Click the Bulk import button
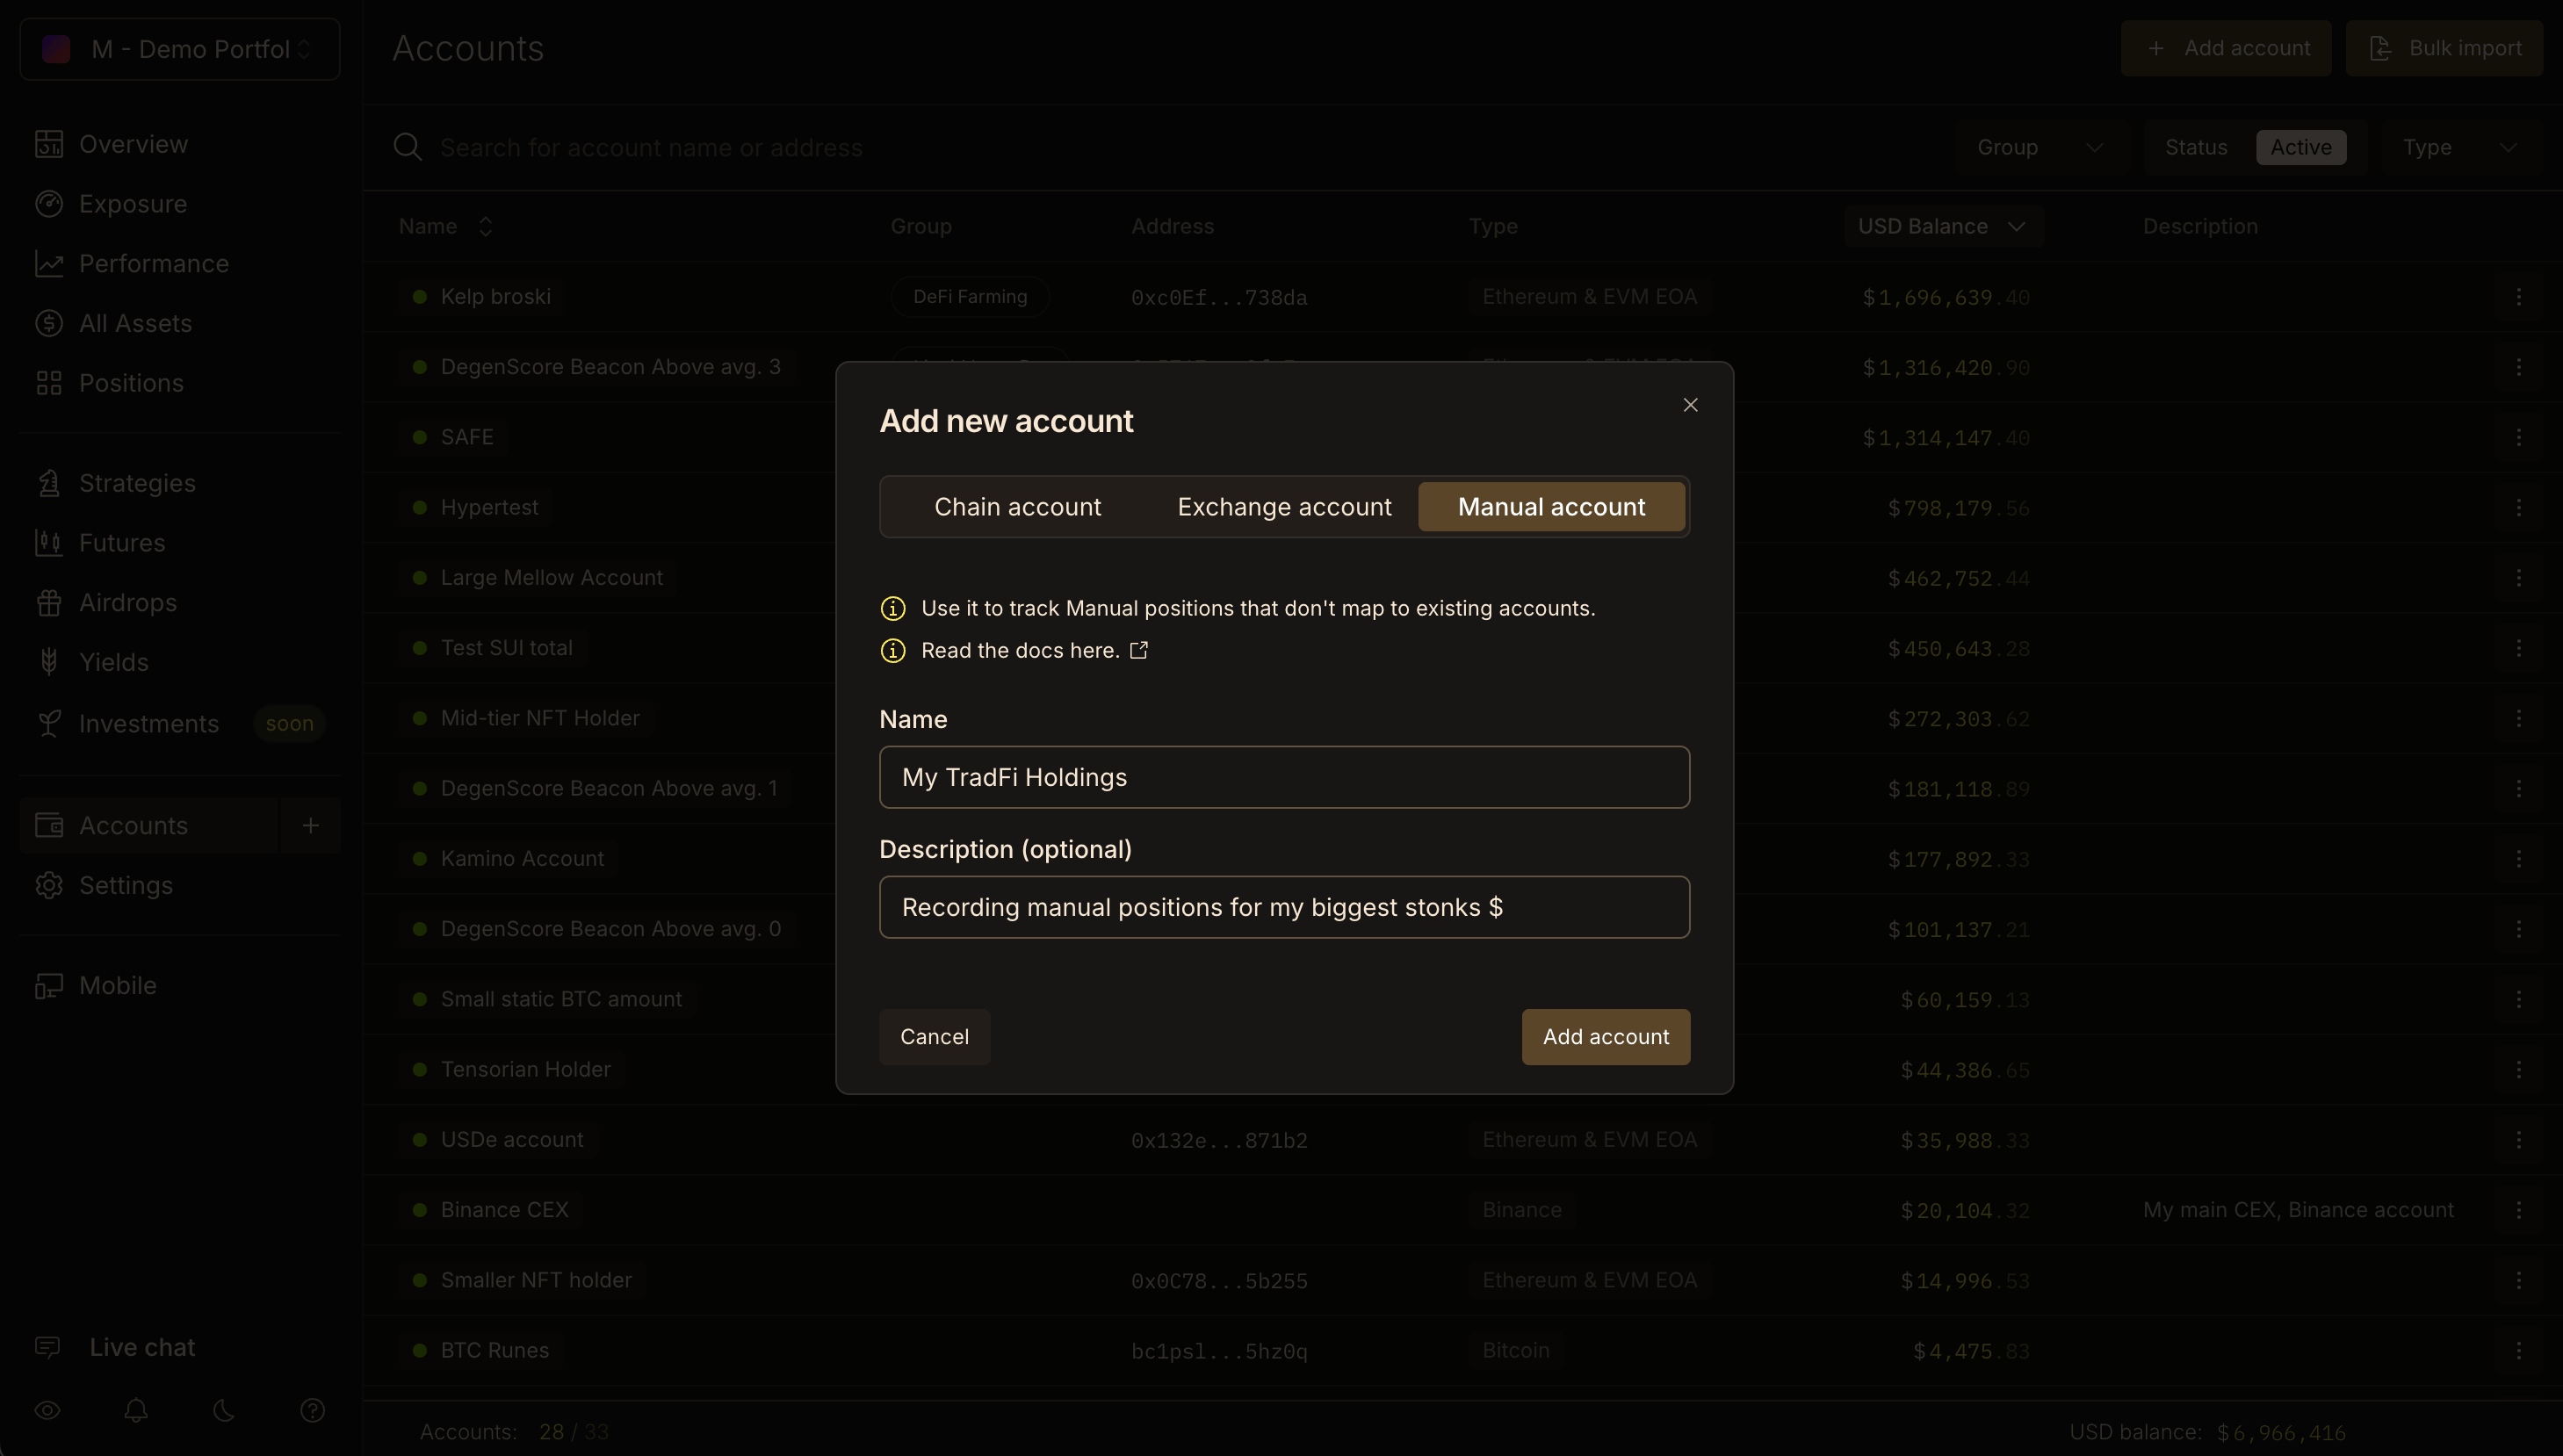 coord(2443,48)
